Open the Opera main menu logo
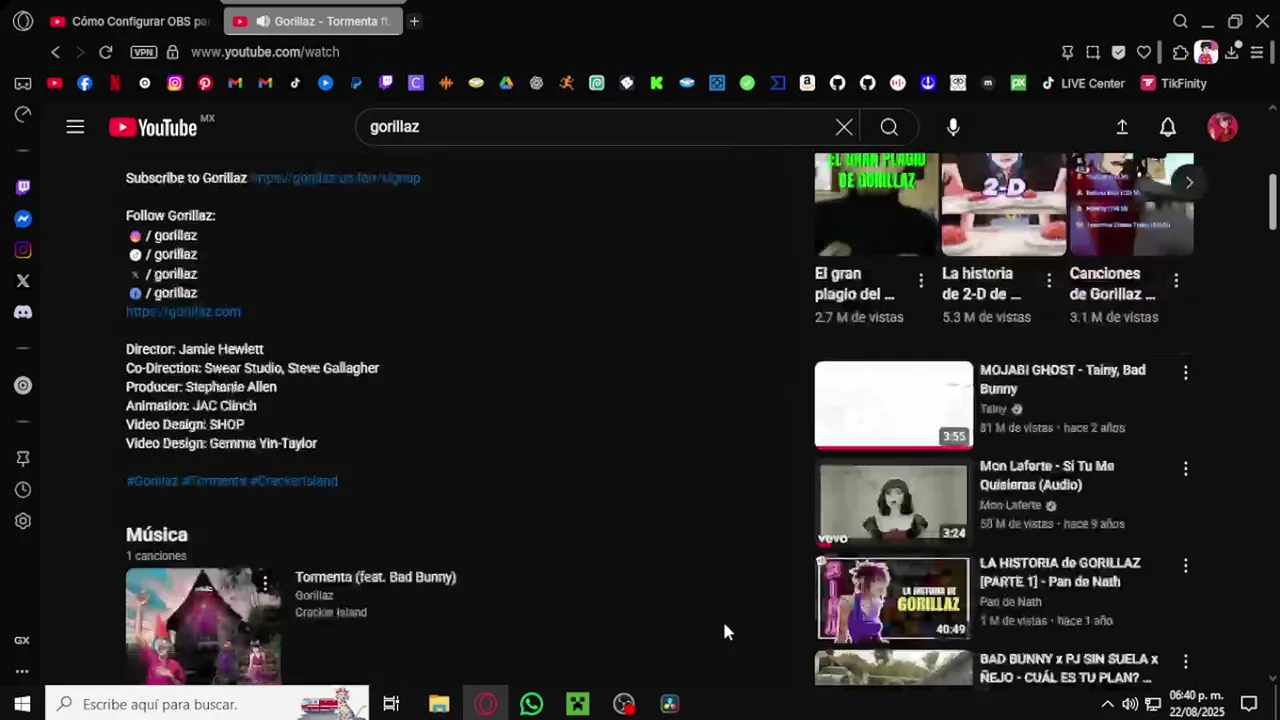The image size is (1280, 720). [x=23, y=21]
